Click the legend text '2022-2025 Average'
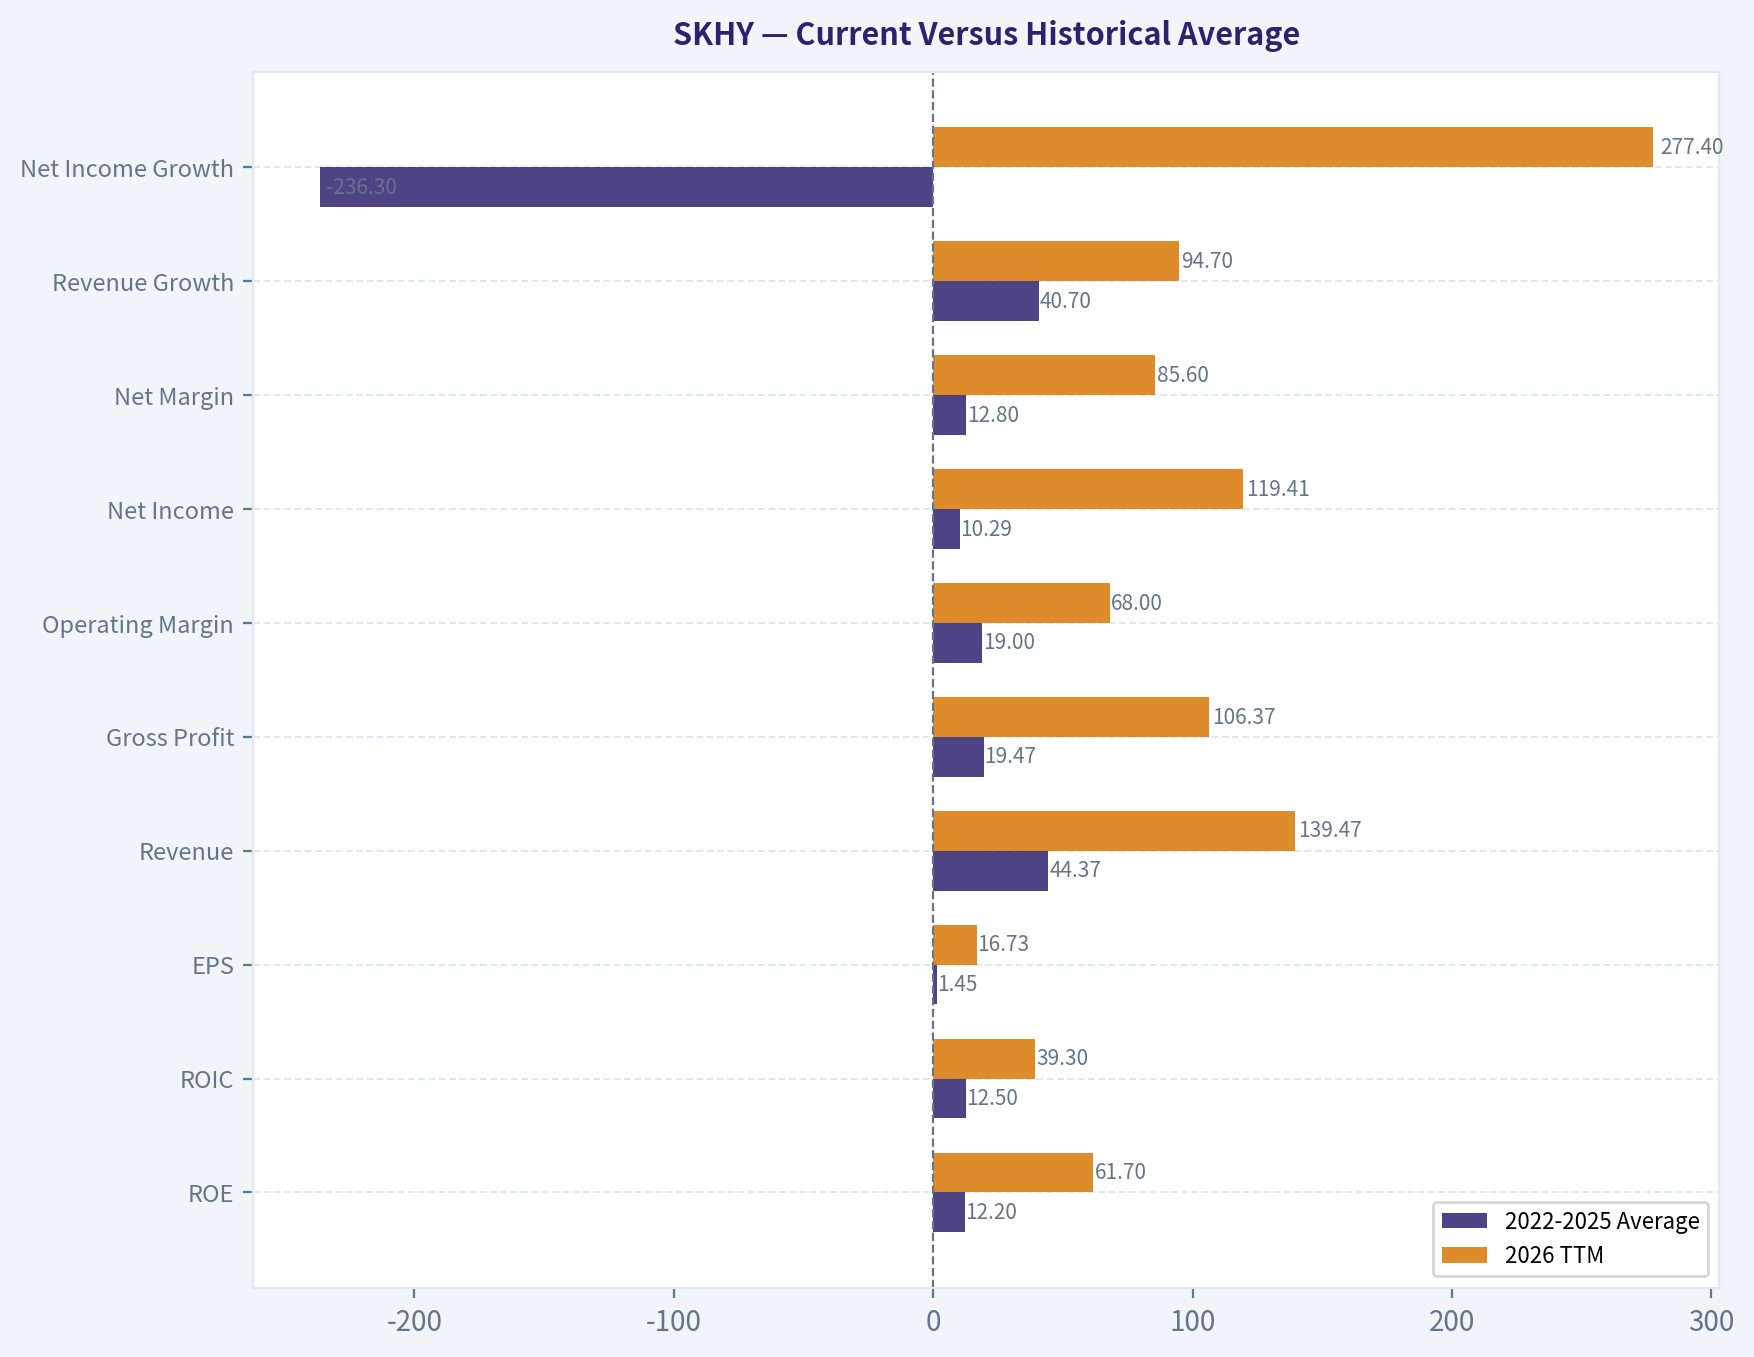The image size is (1754, 1357). [1602, 1221]
